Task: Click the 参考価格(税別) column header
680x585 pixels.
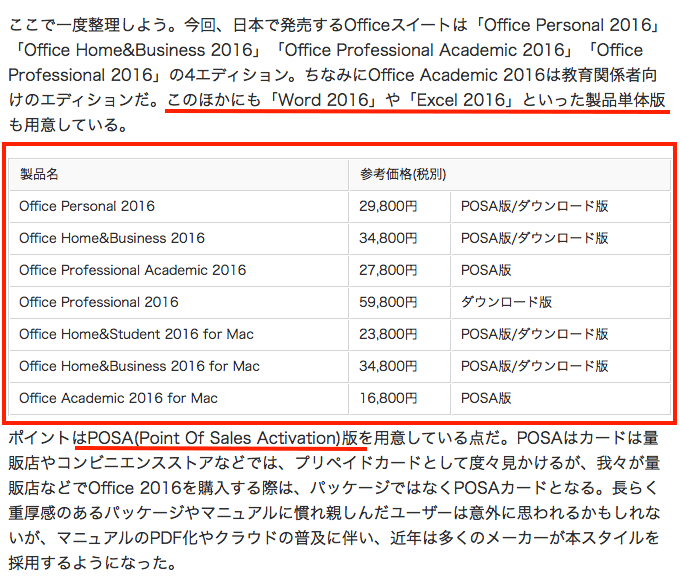Action: click(x=510, y=175)
